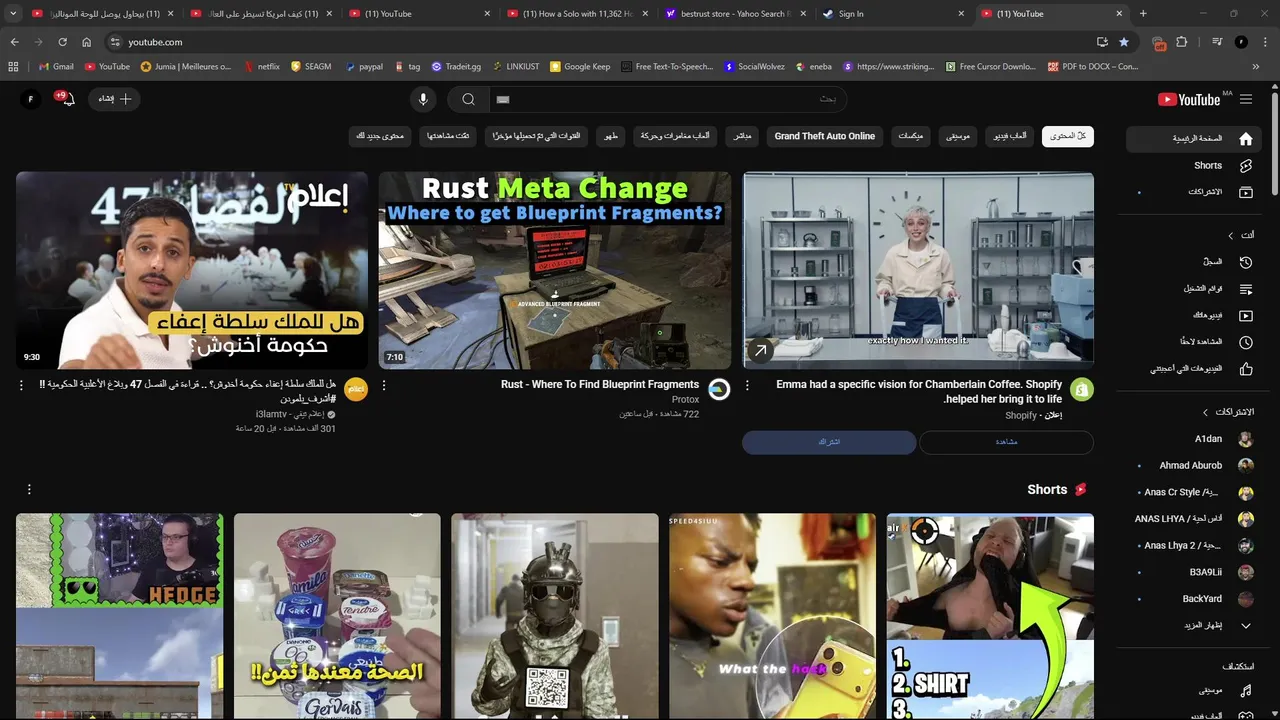Image resolution: width=1280 pixels, height=720 pixels.
Task: Switch to bestrust store Yahoo Search tab
Action: pyautogui.click(x=735, y=14)
